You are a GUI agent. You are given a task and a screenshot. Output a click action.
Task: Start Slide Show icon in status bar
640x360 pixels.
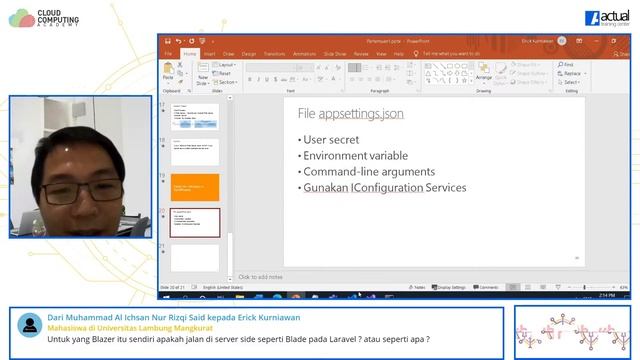pos(558,287)
